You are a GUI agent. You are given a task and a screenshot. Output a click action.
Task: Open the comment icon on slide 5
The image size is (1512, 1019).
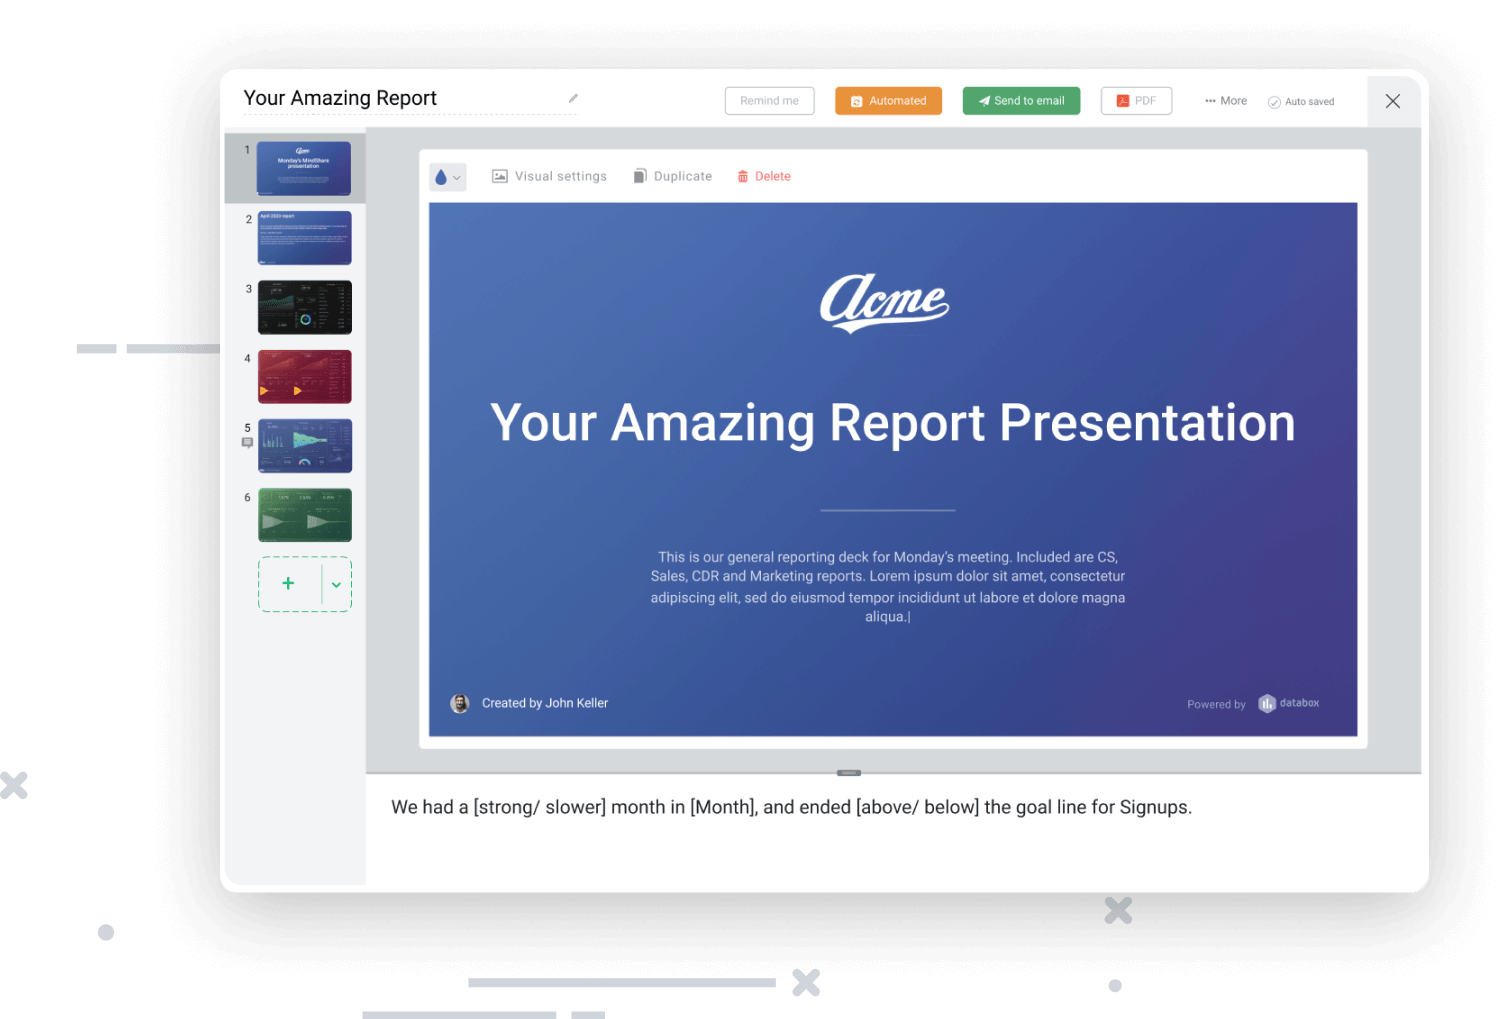pos(247,442)
